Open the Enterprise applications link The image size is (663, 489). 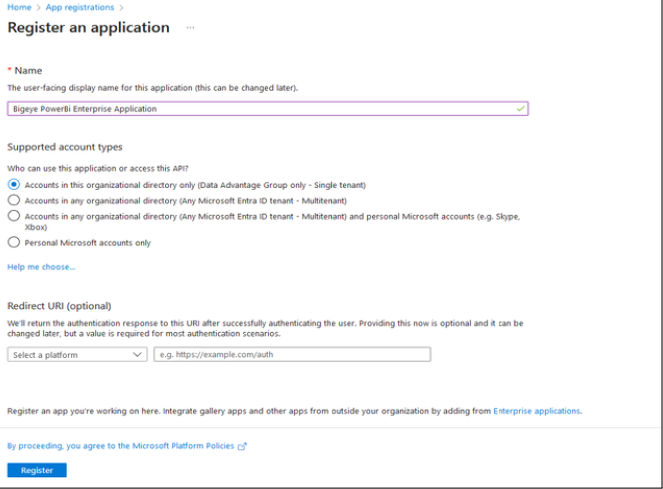537,411
